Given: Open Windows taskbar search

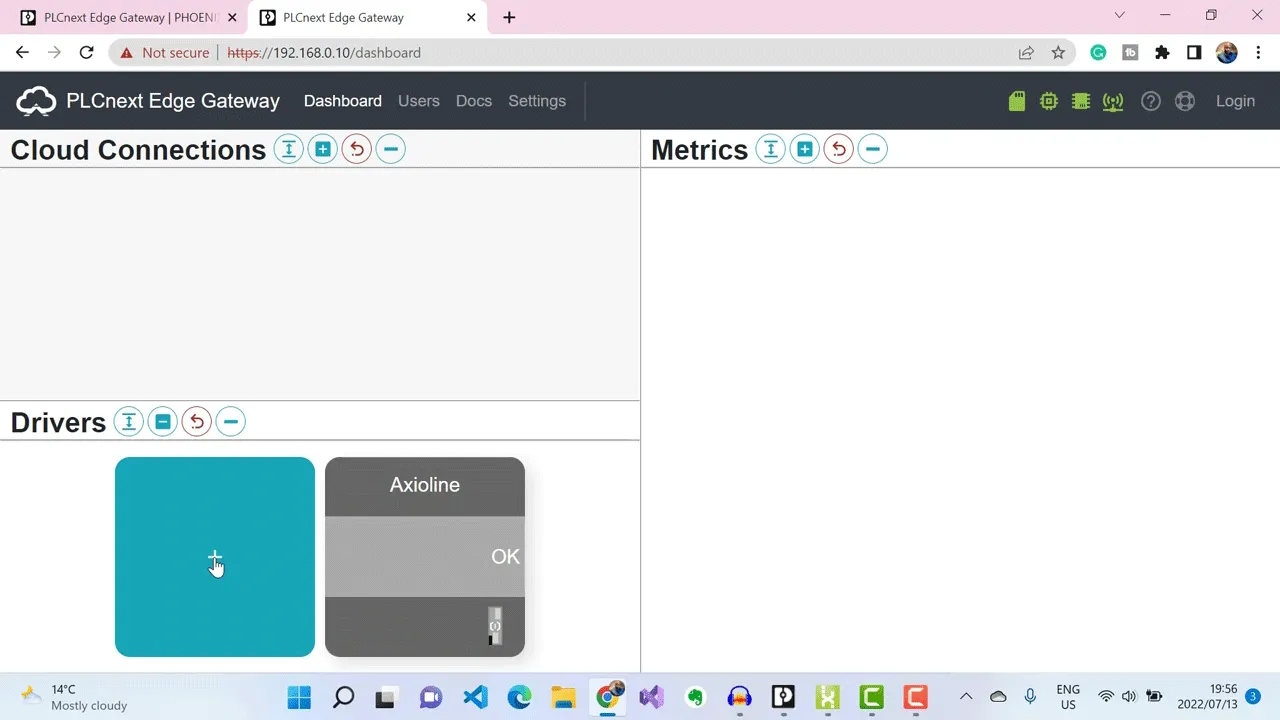Looking at the screenshot, I should [x=343, y=697].
